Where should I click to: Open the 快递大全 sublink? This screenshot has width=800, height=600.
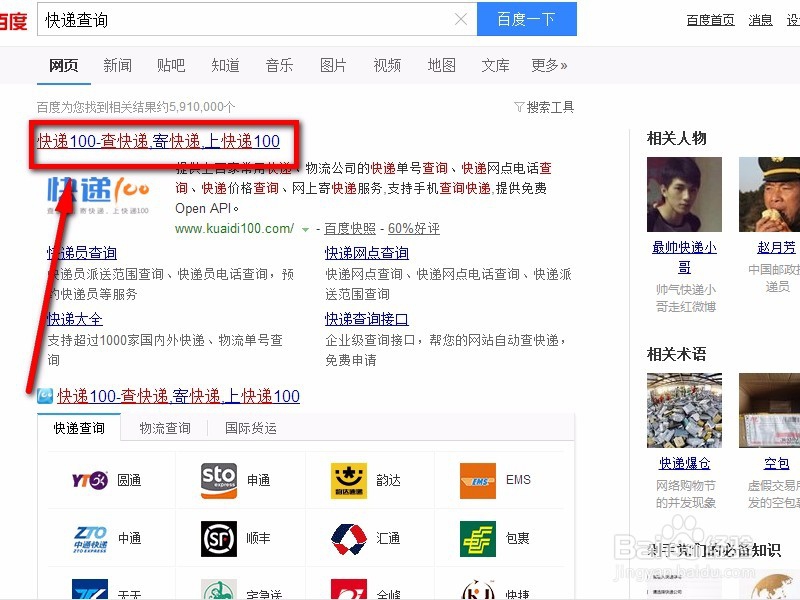74,319
